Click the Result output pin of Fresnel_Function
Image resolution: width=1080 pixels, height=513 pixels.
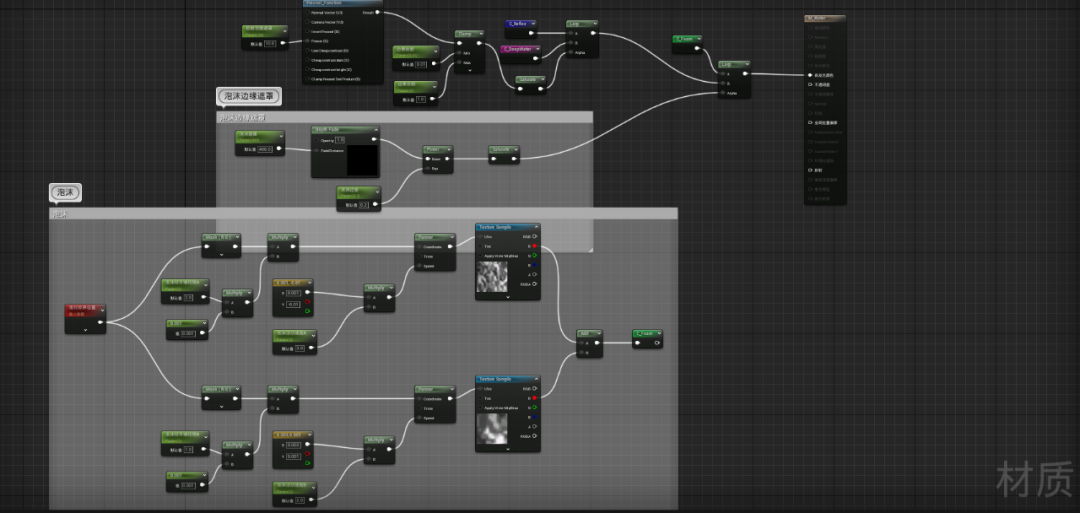pos(377,12)
